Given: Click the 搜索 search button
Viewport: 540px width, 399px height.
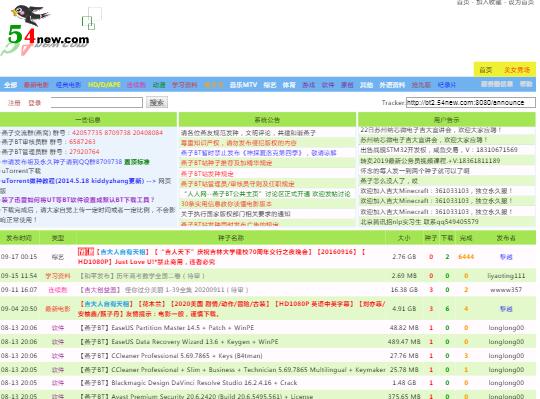Looking at the screenshot, I should (x=157, y=102).
